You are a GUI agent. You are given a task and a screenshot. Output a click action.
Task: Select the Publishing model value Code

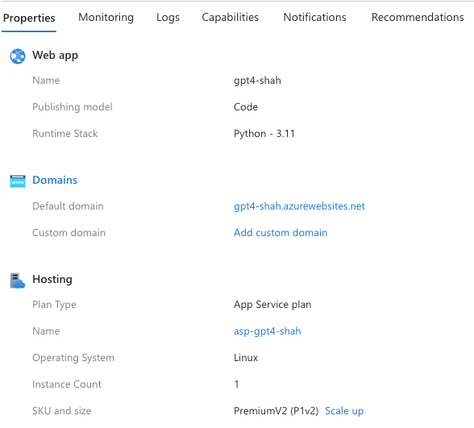246,107
